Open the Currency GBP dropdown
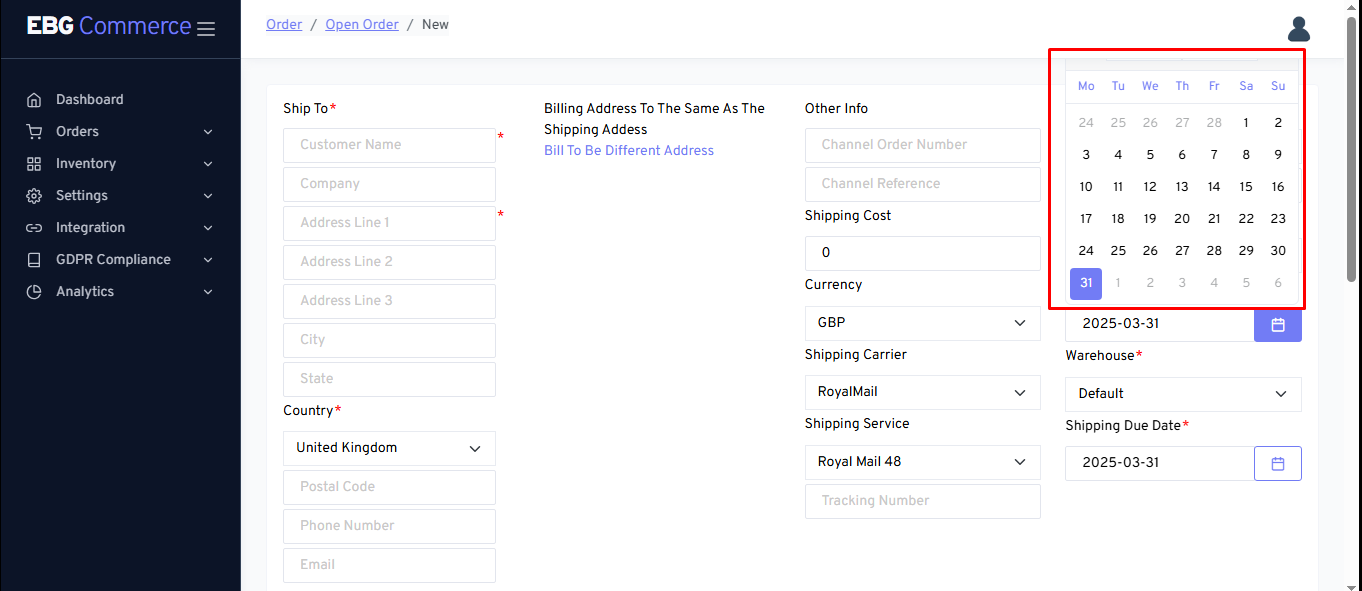 point(921,323)
